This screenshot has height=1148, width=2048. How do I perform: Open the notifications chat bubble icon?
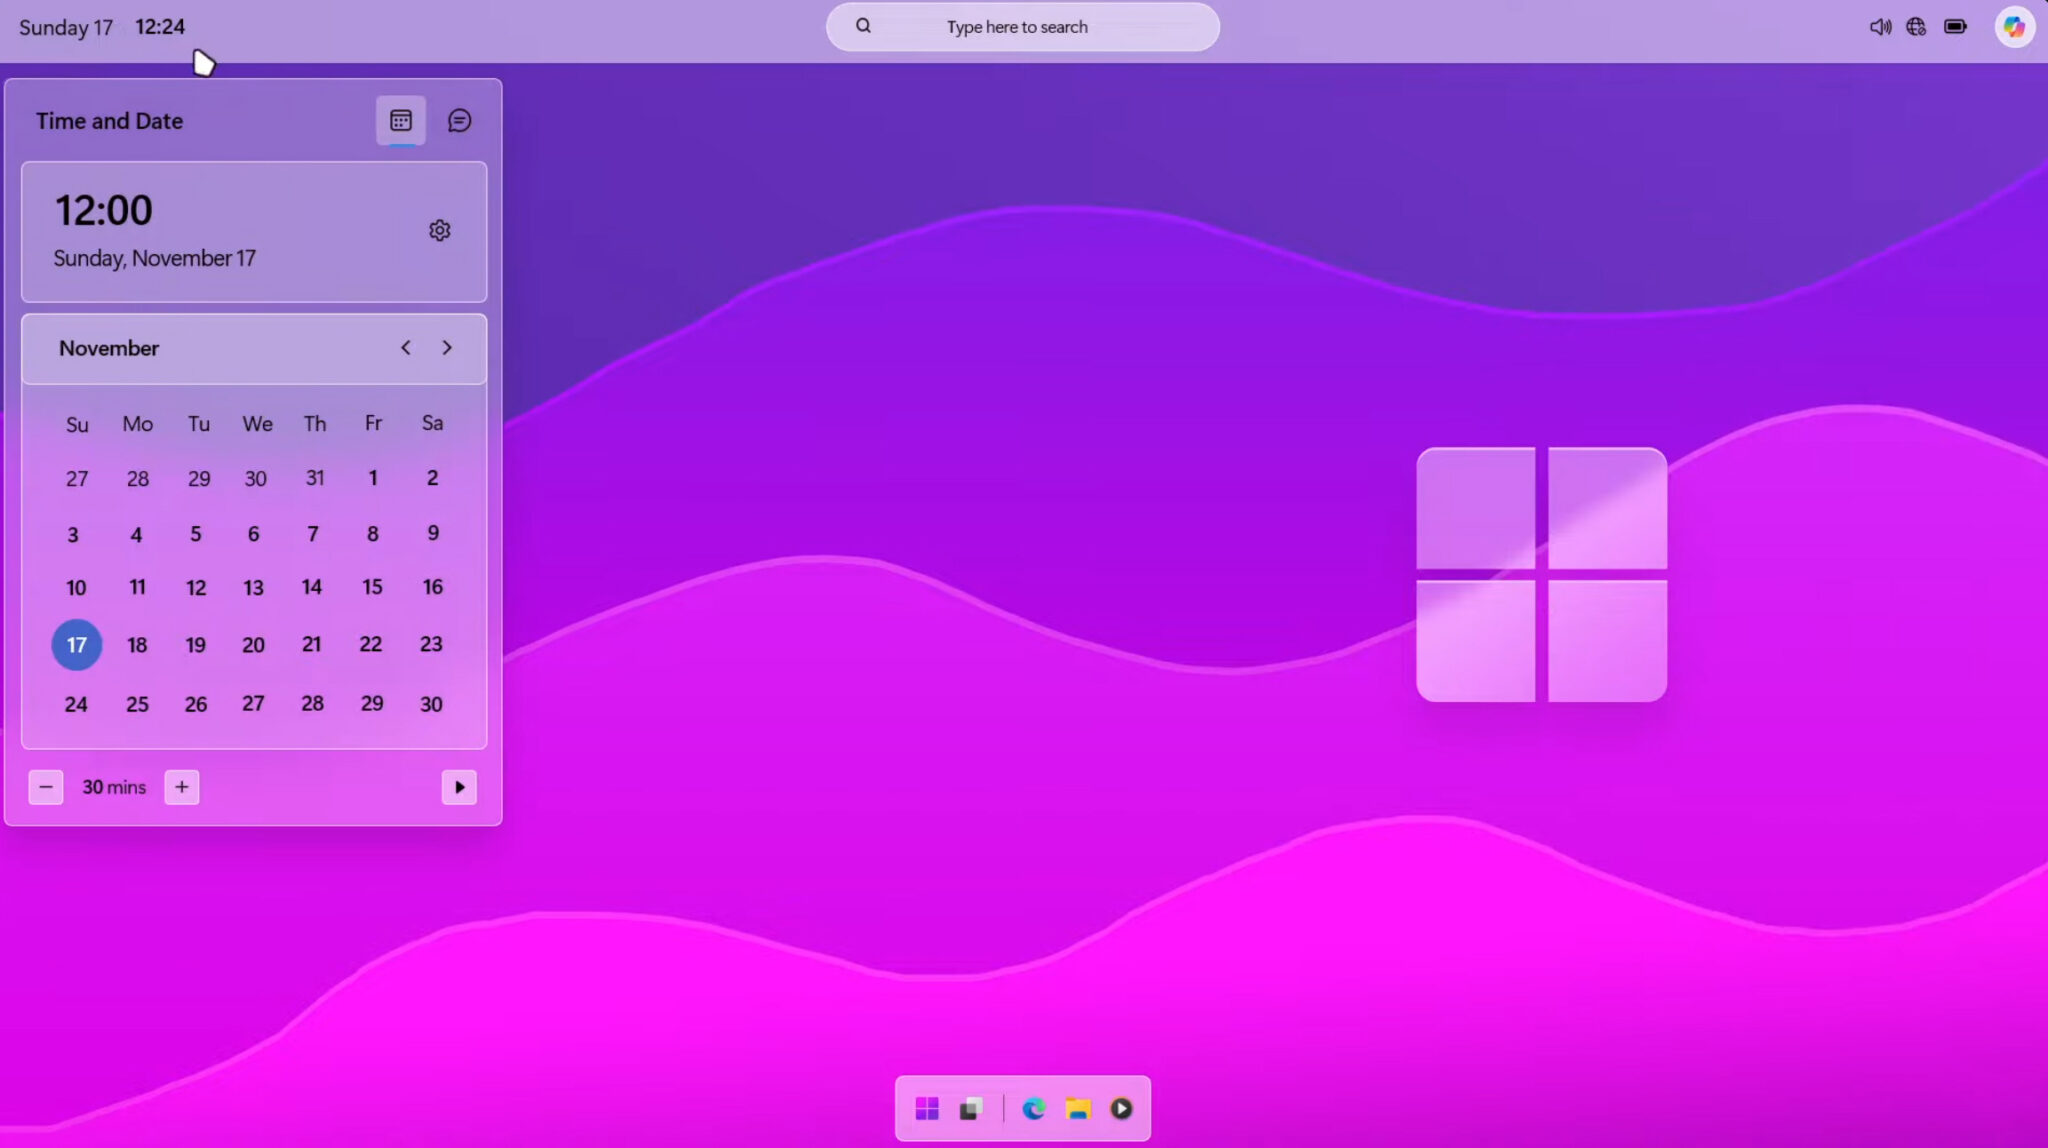click(x=459, y=120)
